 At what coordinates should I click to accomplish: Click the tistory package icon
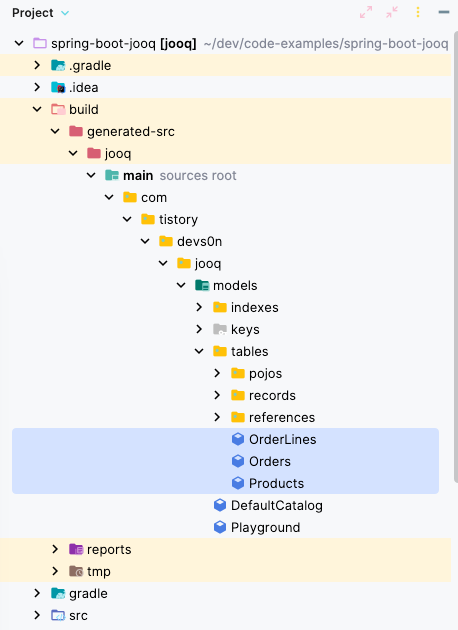click(x=148, y=219)
